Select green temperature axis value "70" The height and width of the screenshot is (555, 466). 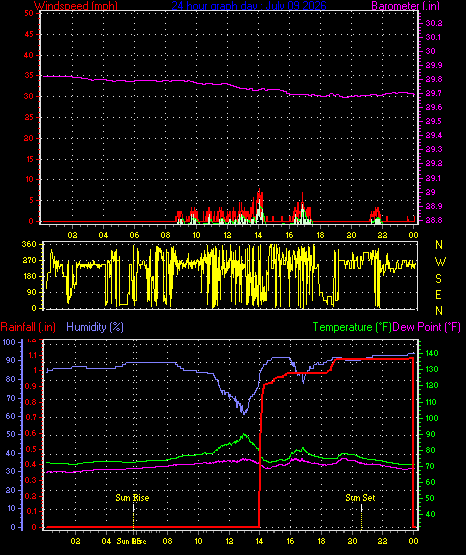430,467
